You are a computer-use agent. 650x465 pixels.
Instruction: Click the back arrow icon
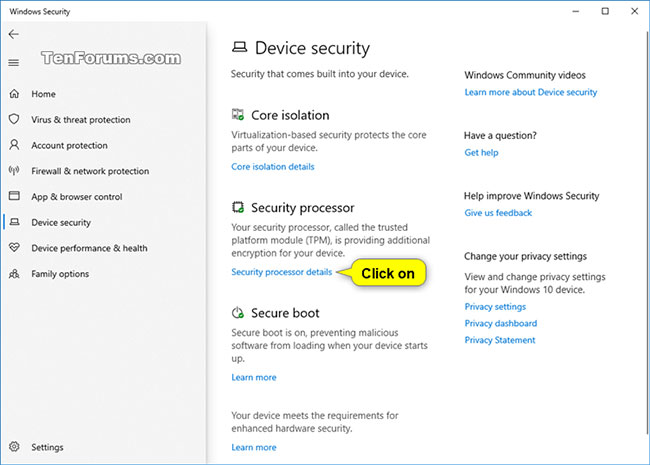pyautogui.click(x=13, y=34)
